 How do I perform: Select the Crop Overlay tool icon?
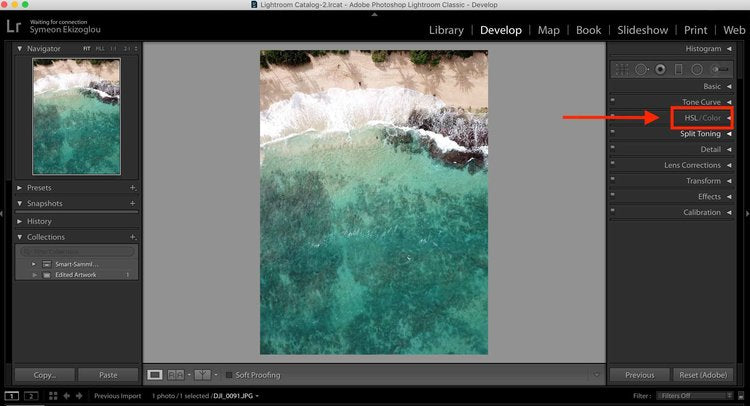click(x=622, y=69)
